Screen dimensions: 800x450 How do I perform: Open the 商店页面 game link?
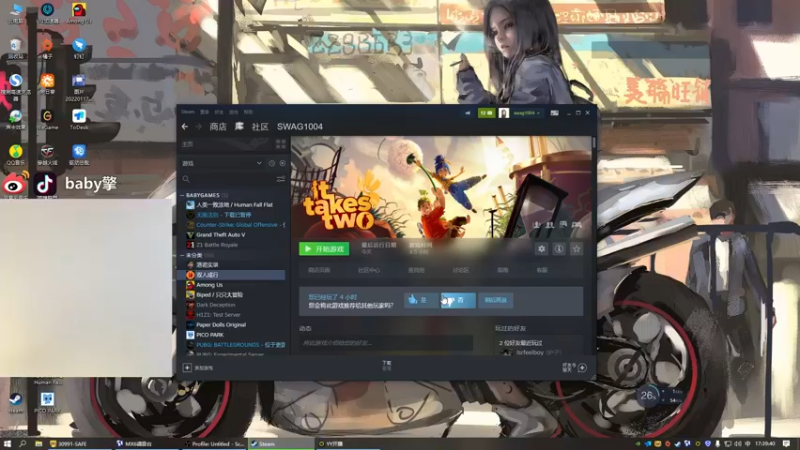point(319,270)
